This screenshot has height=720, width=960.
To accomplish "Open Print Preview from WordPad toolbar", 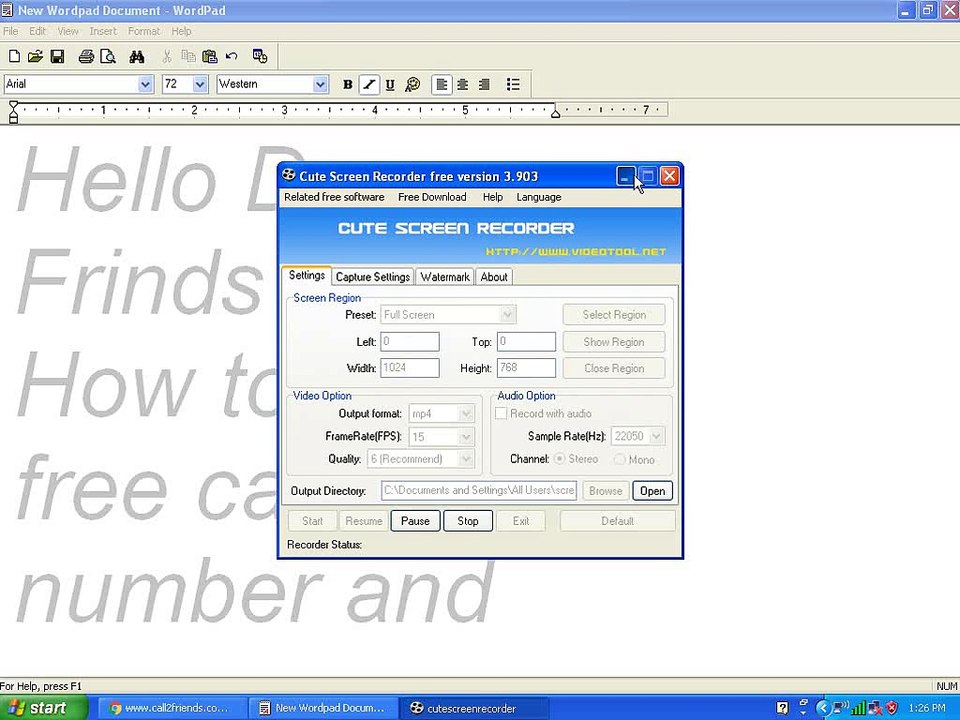I will [108, 56].
